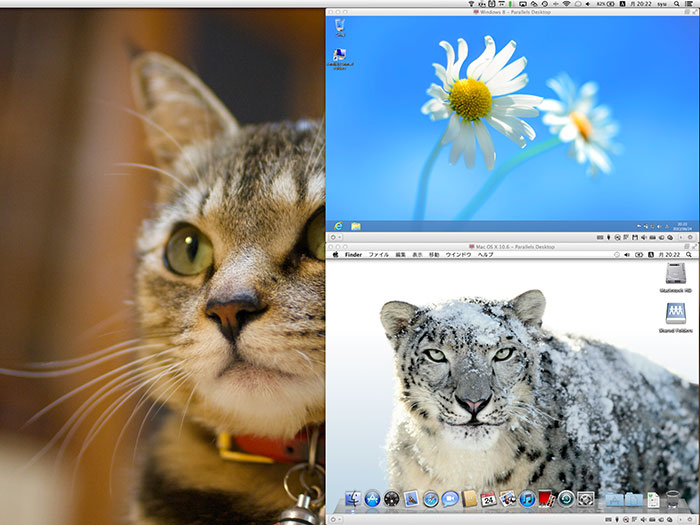Click sound icon in Mac OS X VM status bar
700x525 pixels.
[644, 519]
